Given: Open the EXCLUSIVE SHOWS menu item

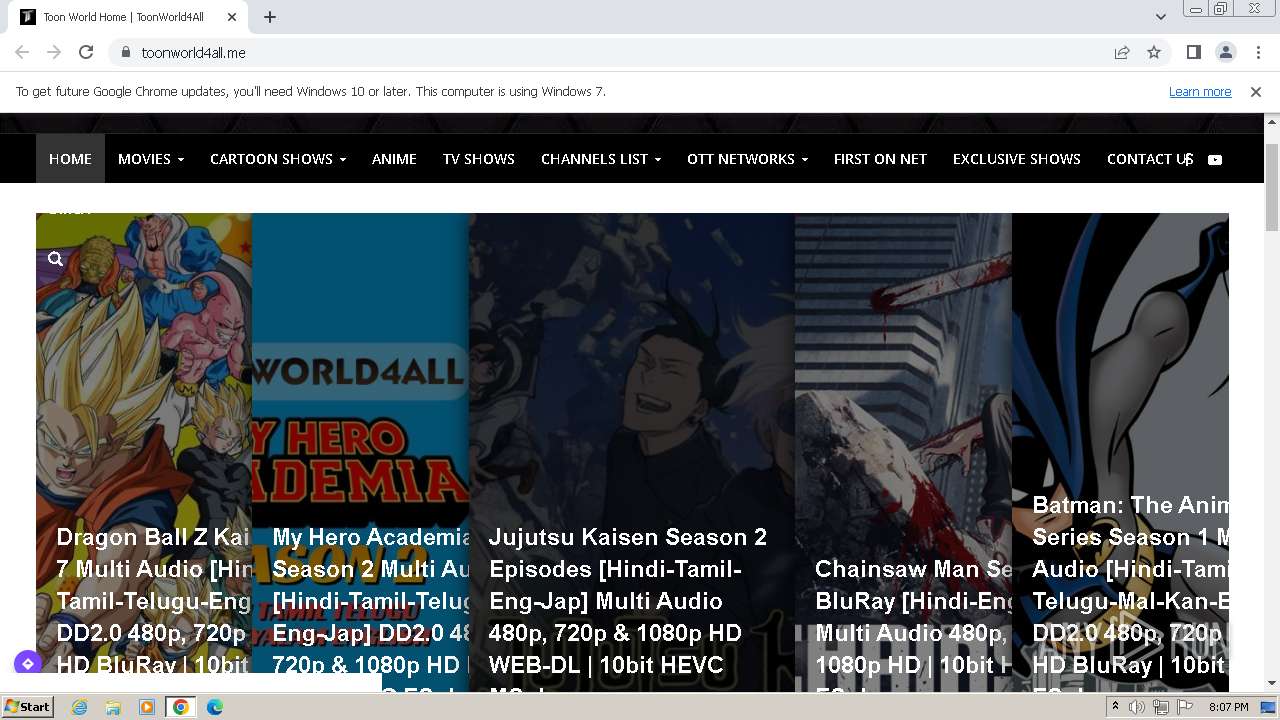Looking at the screenshot, I should 1017,159.
